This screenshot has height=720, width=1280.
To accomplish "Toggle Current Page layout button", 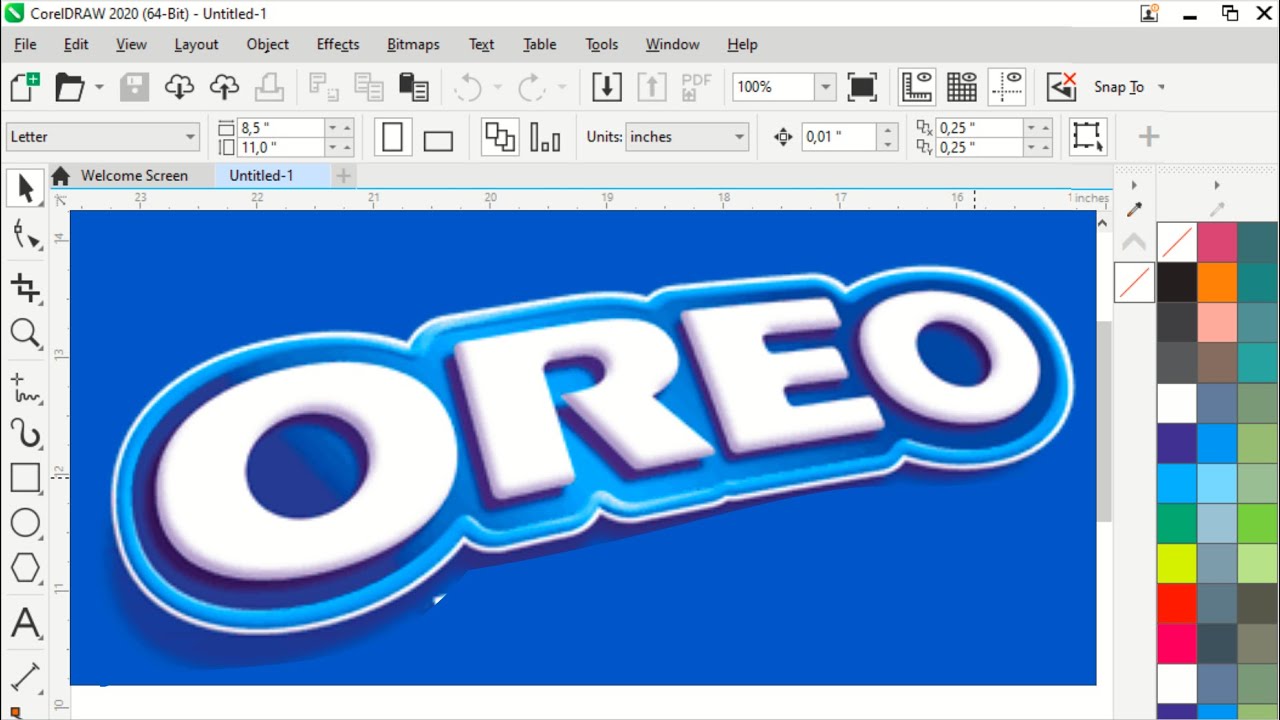I will coord(545,137).
